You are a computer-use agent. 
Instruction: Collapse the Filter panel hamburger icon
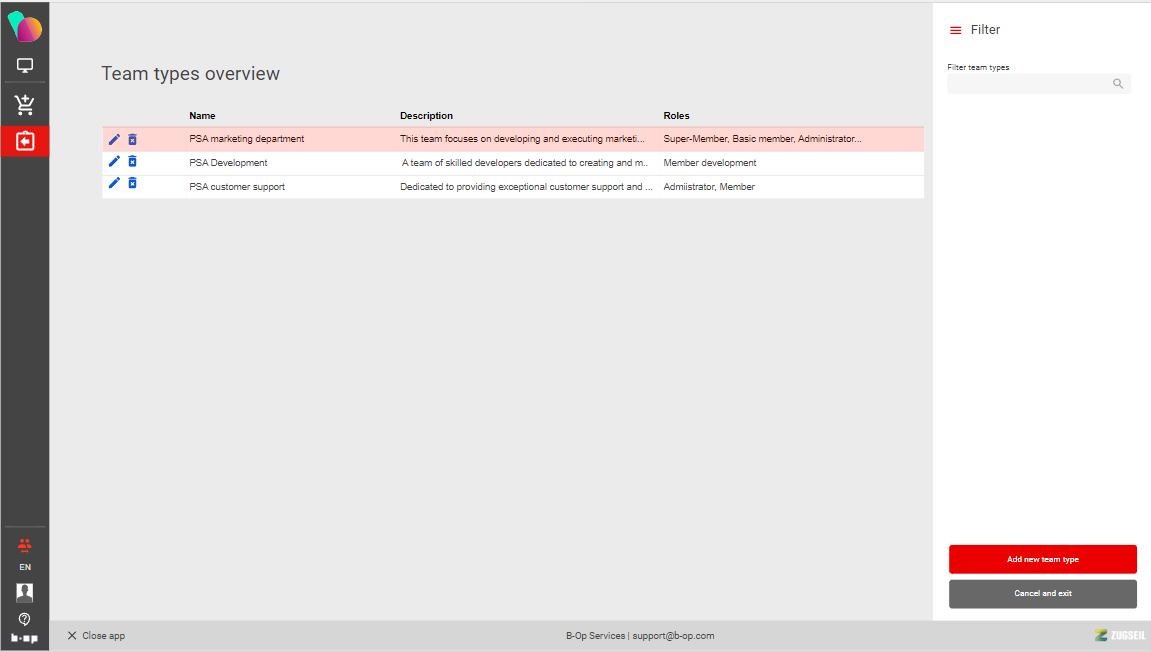point(956,30)
